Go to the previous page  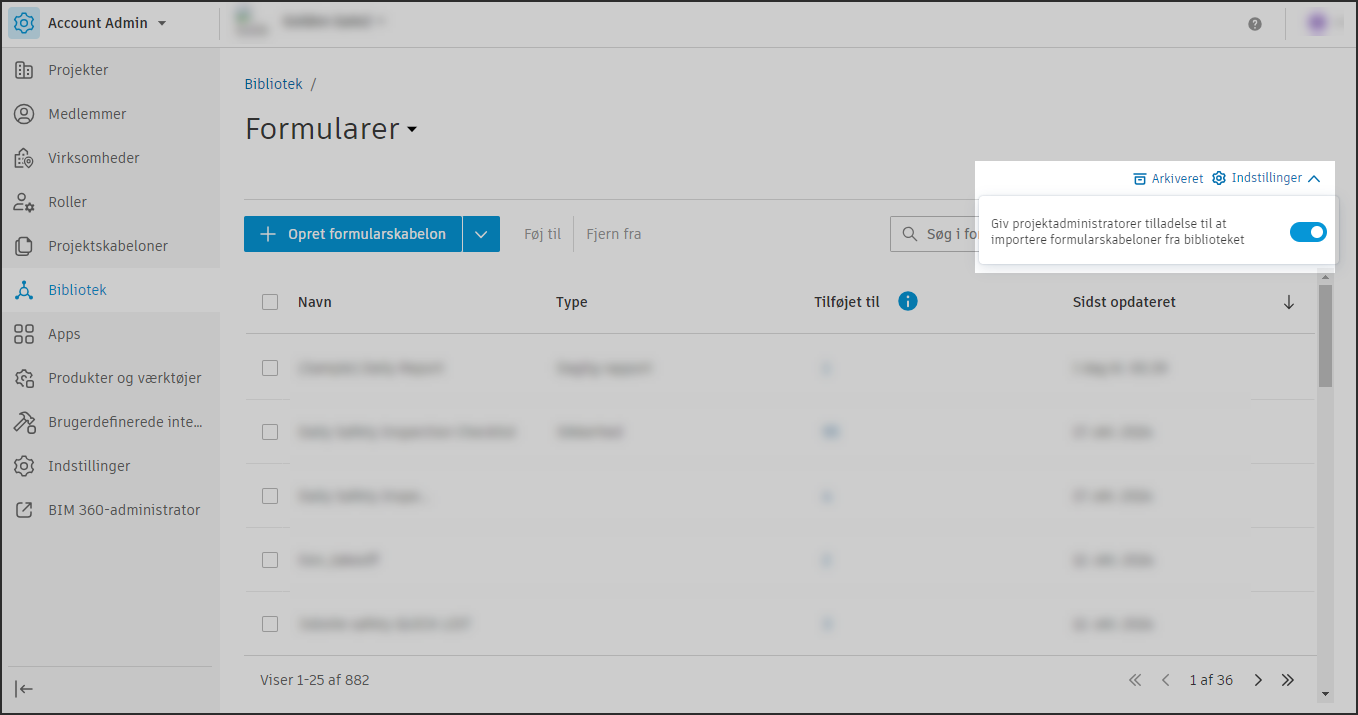click(x=1165, y=680)
